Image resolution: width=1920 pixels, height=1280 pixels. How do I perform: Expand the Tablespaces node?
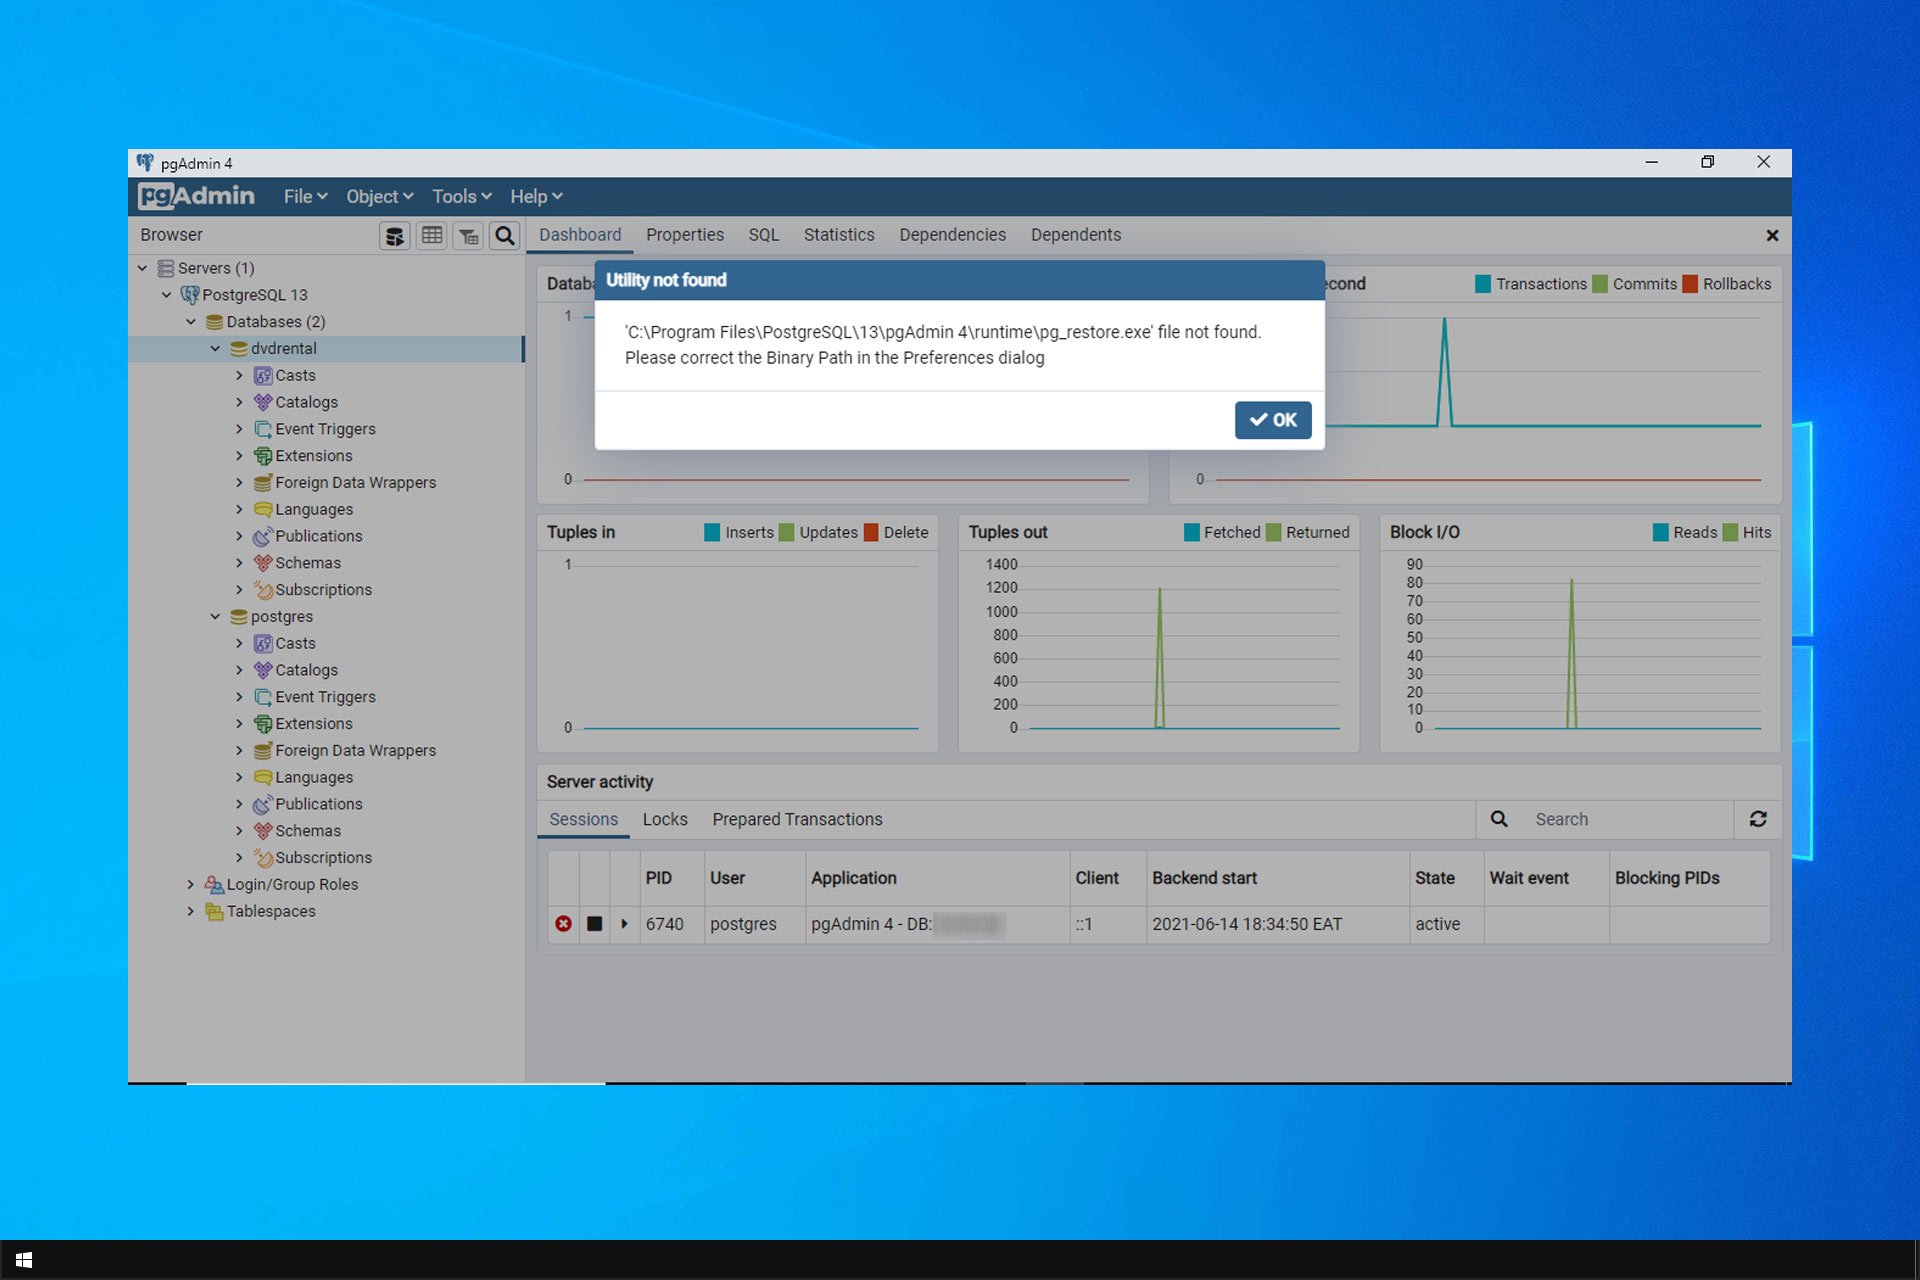191,912
